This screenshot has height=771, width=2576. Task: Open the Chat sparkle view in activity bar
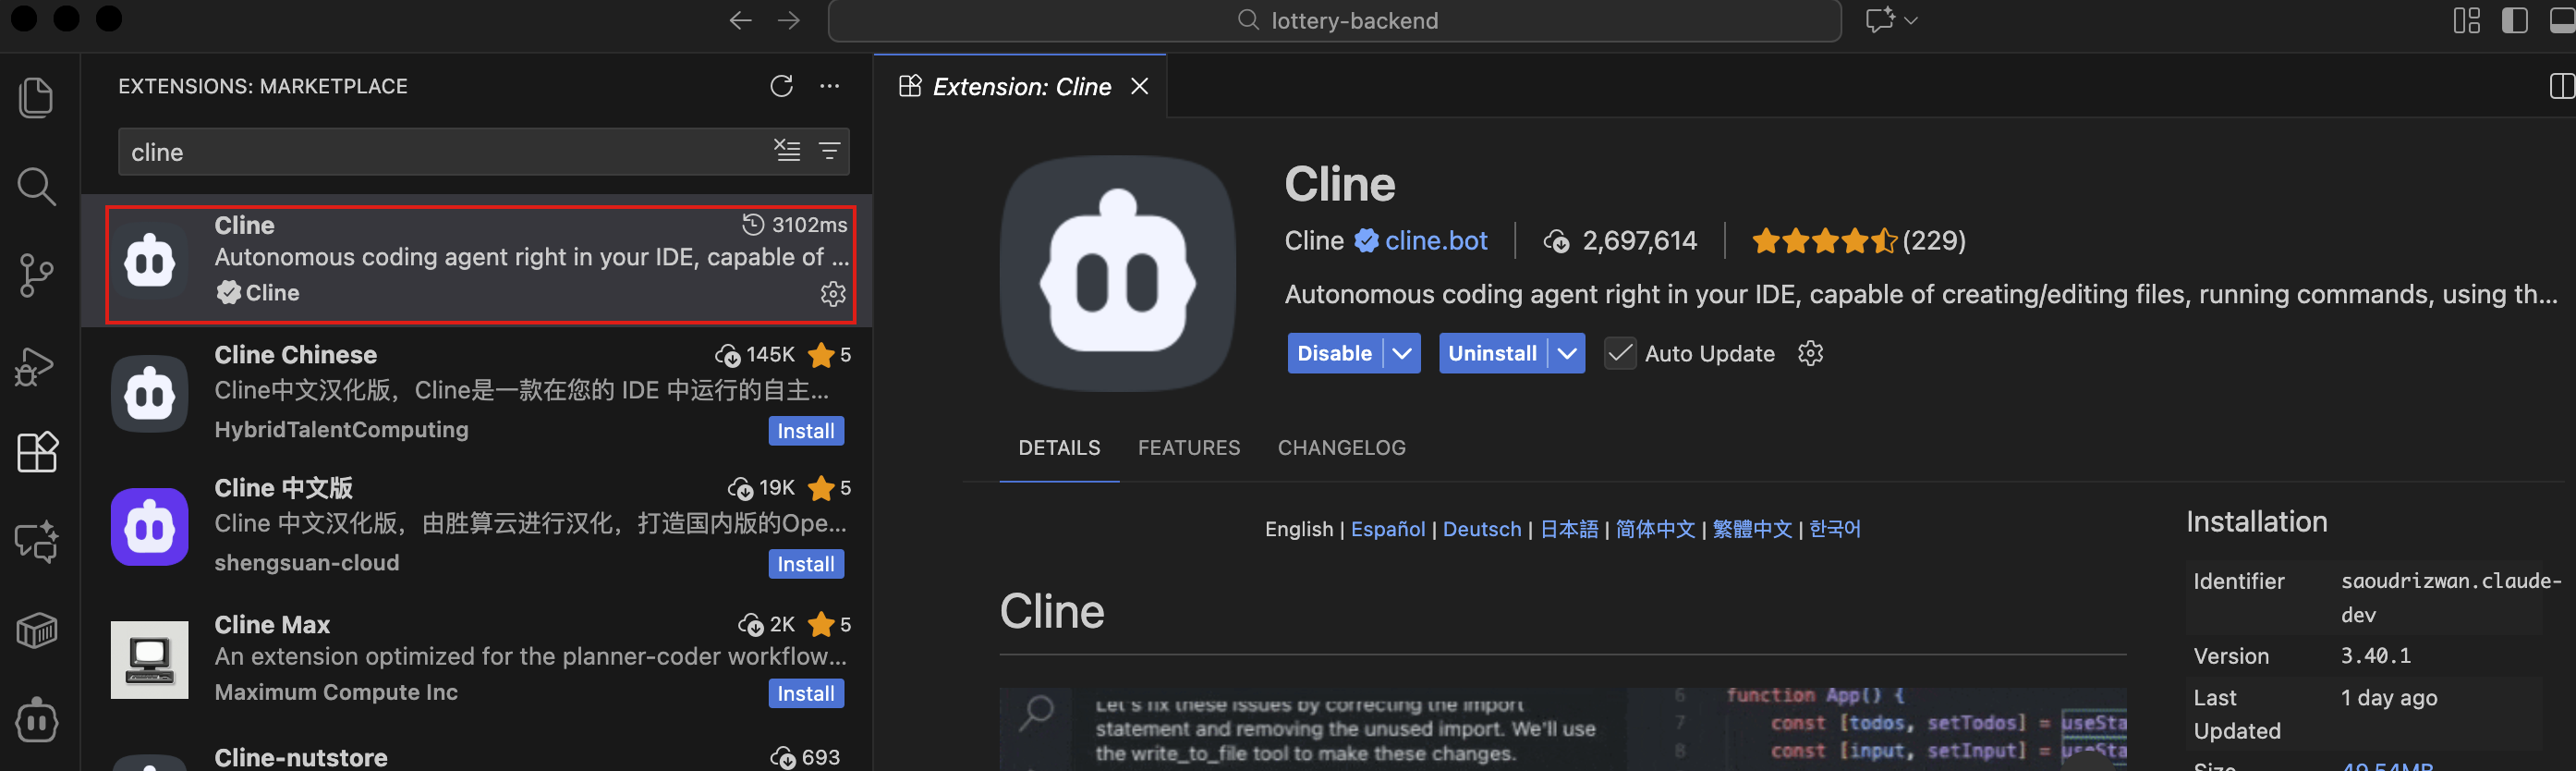37,541
